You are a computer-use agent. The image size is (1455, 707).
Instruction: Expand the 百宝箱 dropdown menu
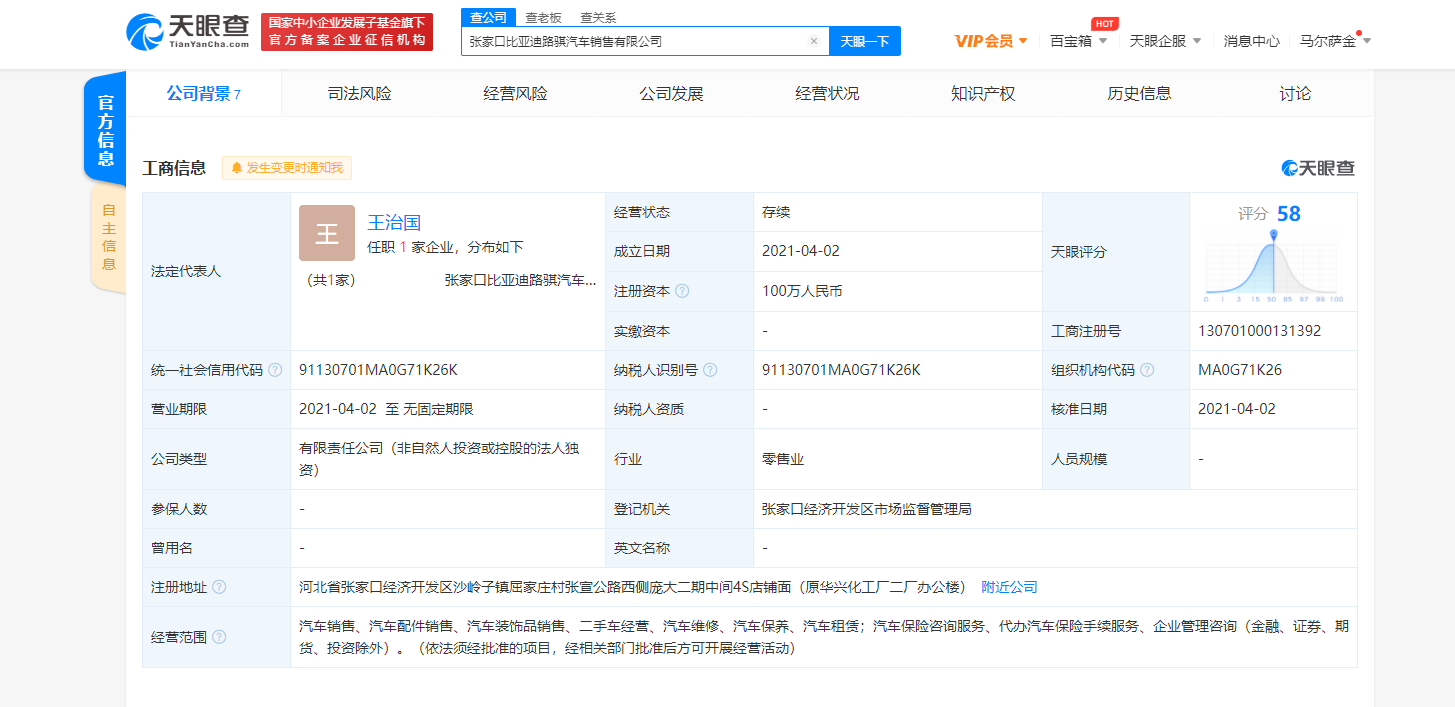(x=1078, y=41)
